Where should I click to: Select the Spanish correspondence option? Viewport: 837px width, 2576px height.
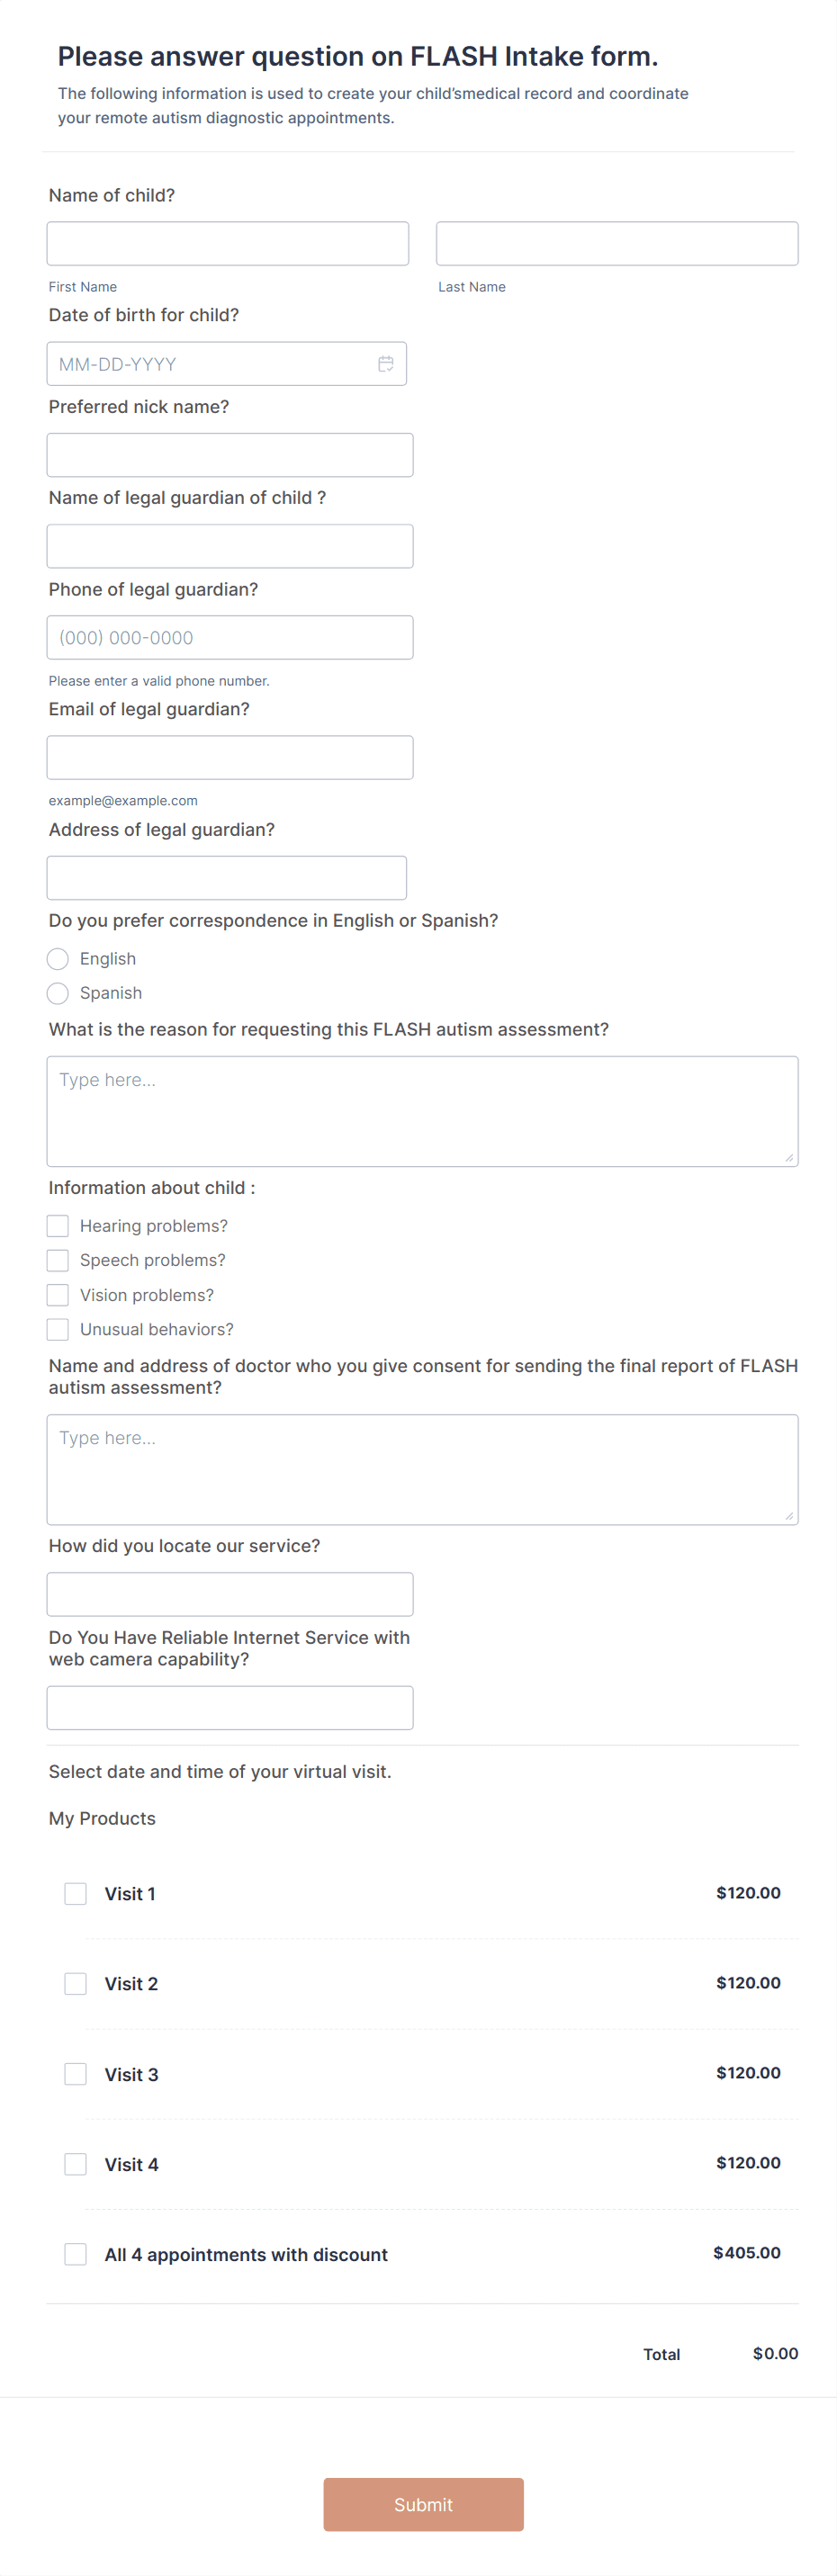(57, 992)
